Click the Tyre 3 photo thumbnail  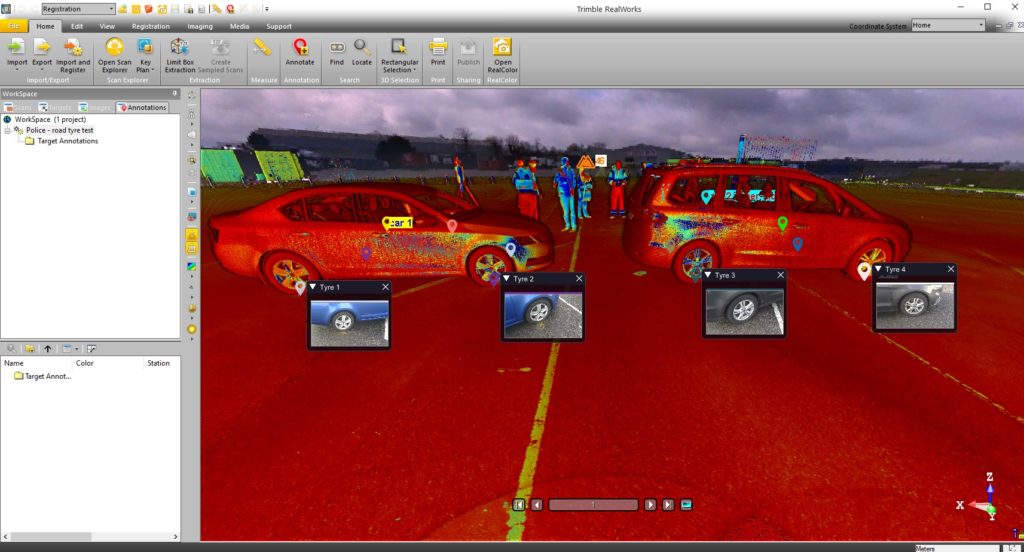click(x=744, y=311)
